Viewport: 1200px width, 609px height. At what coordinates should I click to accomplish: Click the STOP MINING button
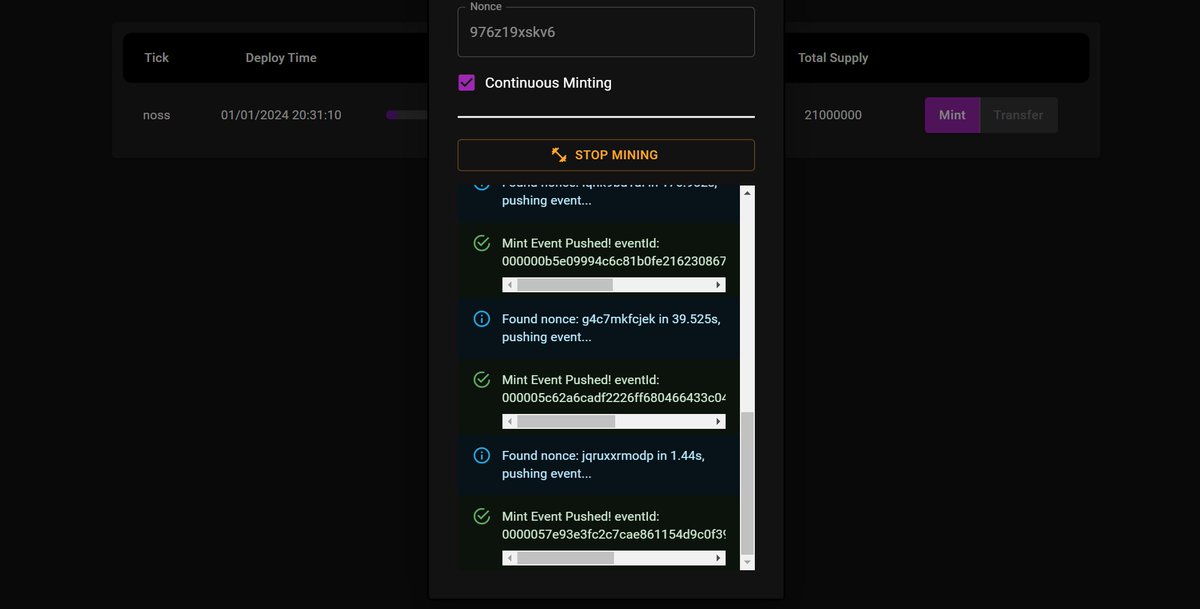pos(606,155)
